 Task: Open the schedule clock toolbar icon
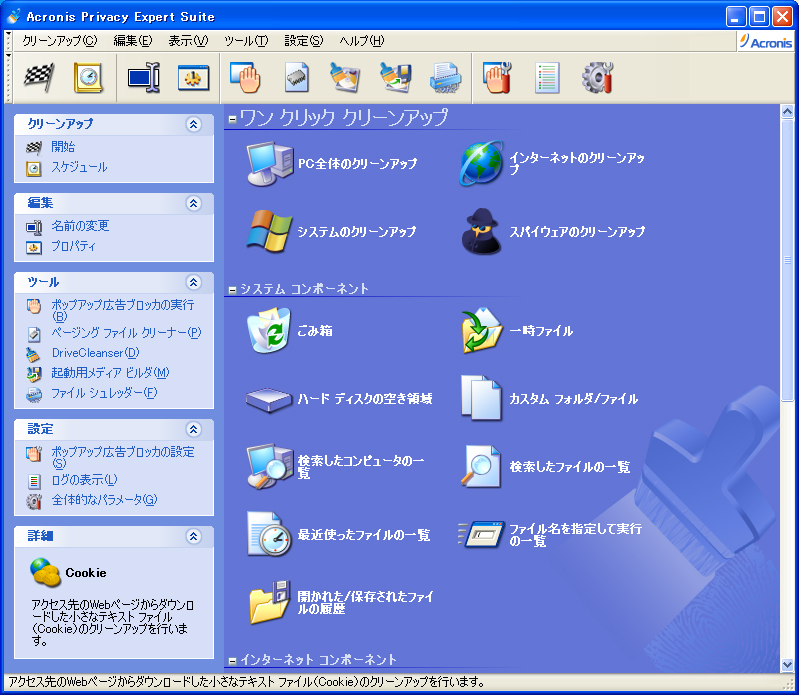[x=89, y=77]
